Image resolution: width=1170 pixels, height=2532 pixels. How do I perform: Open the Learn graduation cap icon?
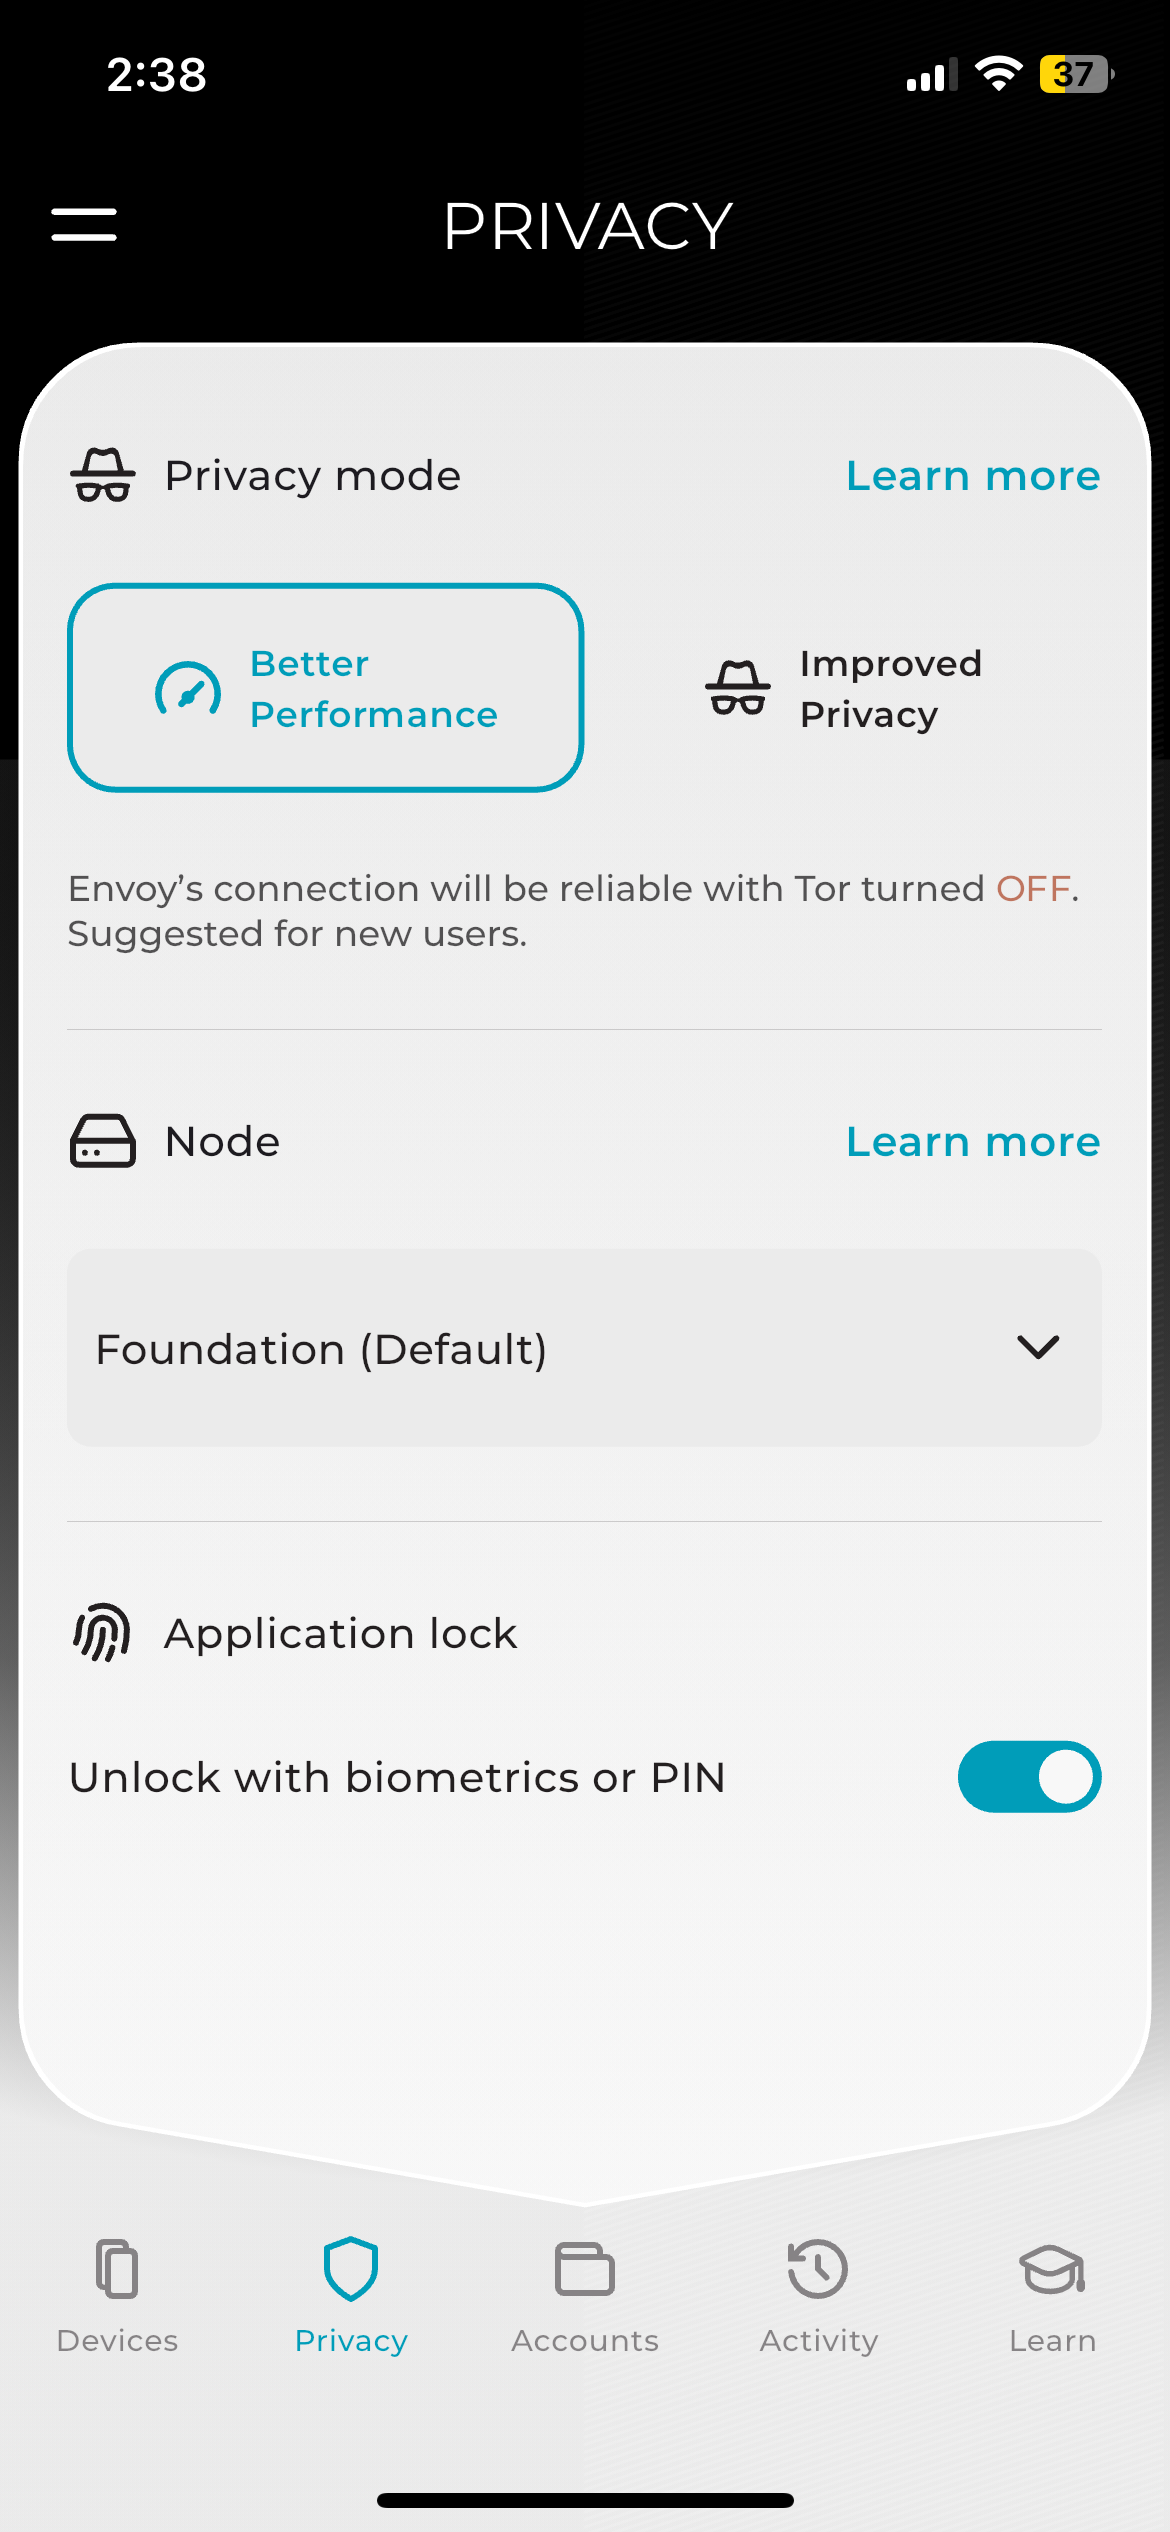[1052, 2268]
